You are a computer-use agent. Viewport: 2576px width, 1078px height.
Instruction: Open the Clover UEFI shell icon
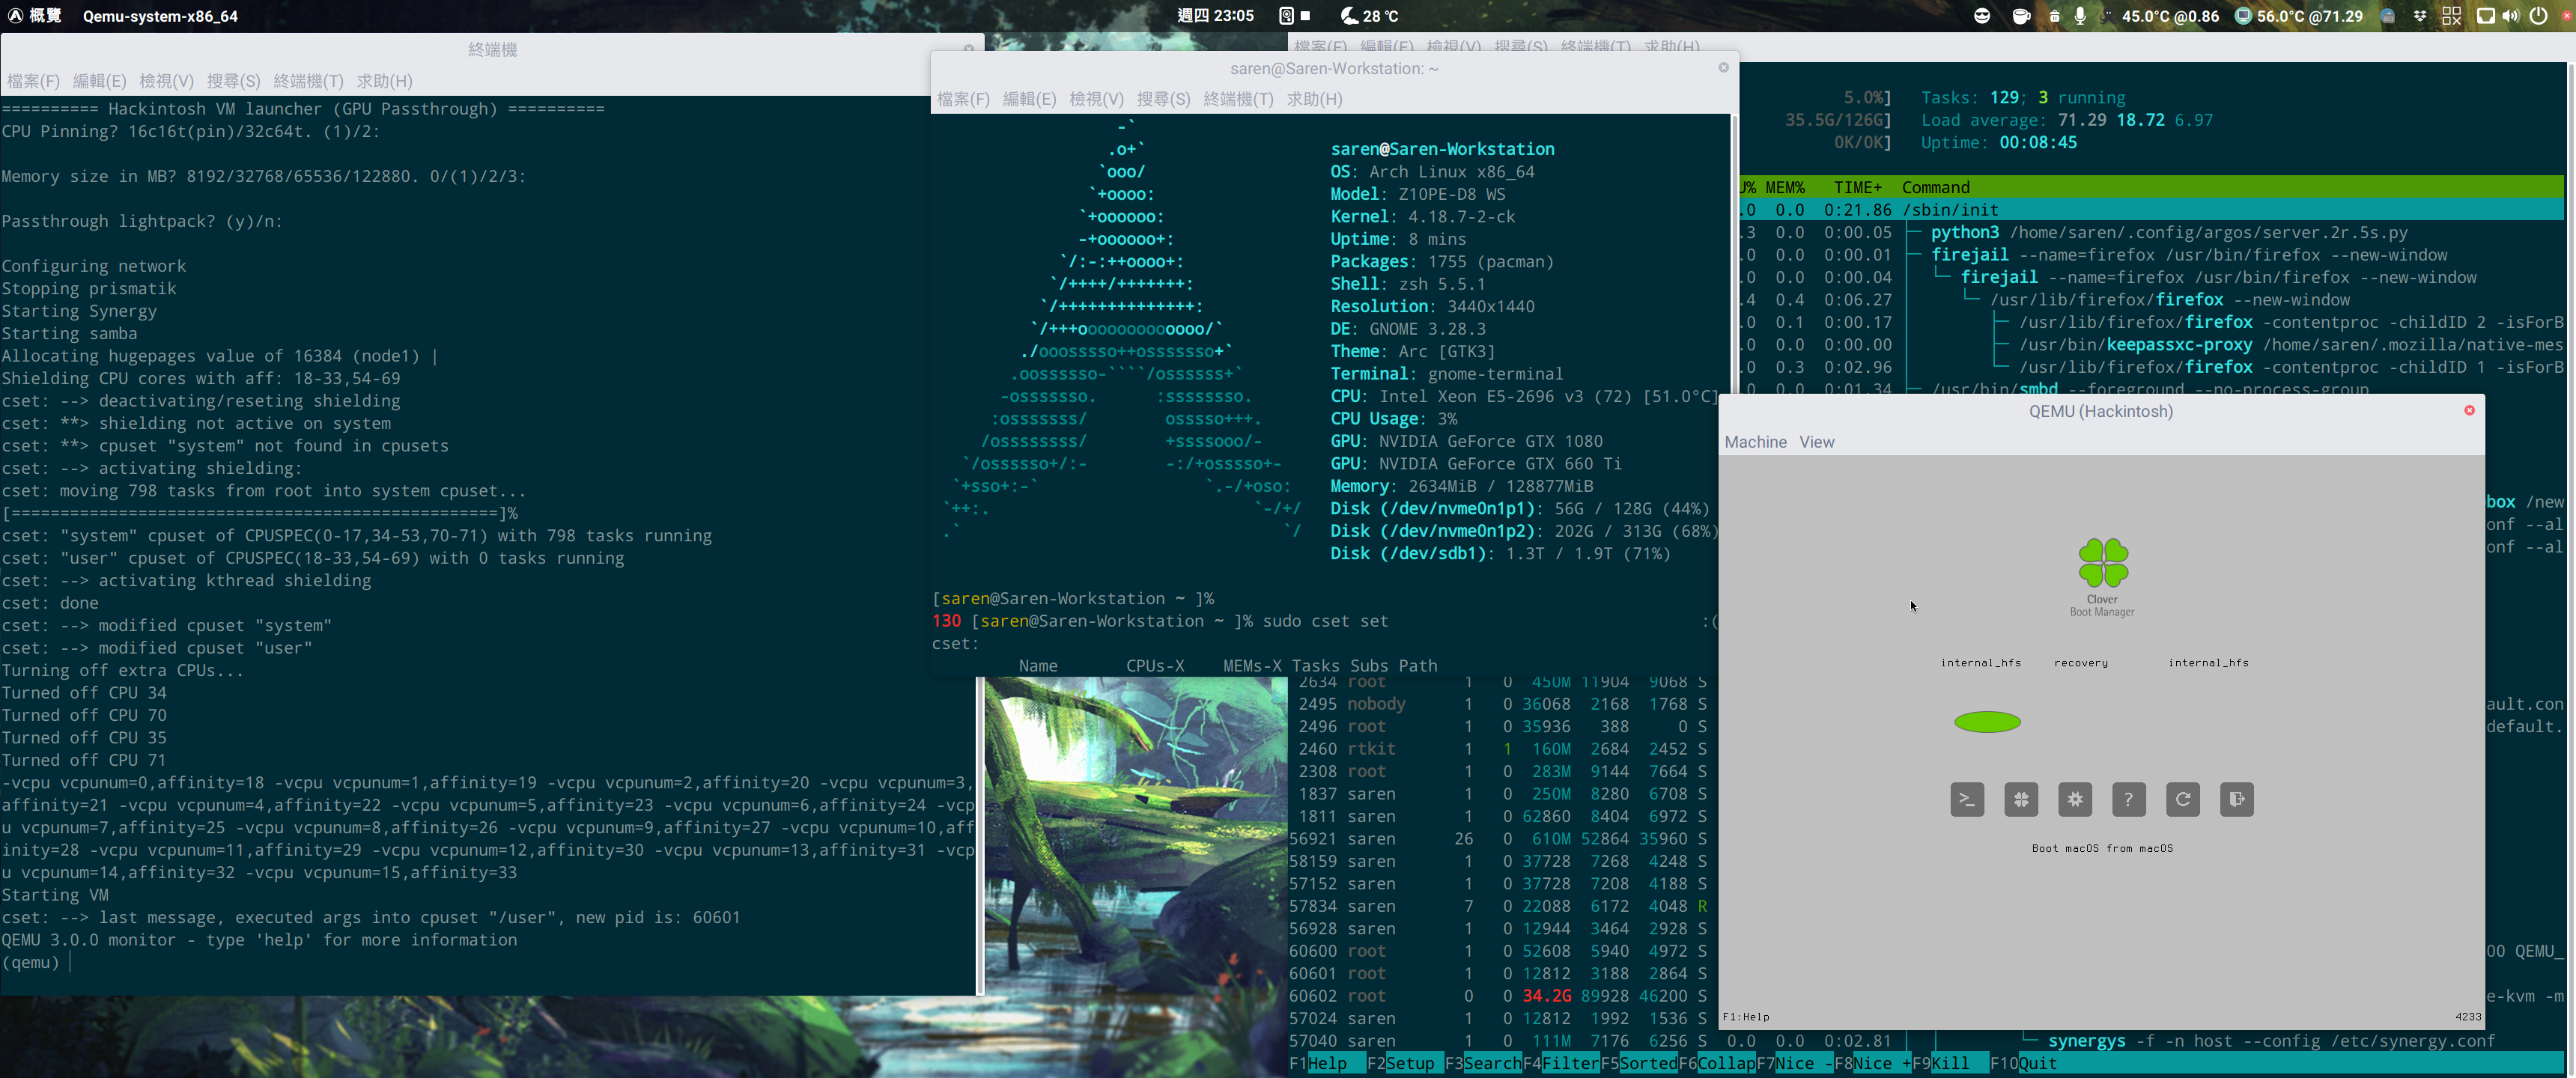pos(1967,799)
